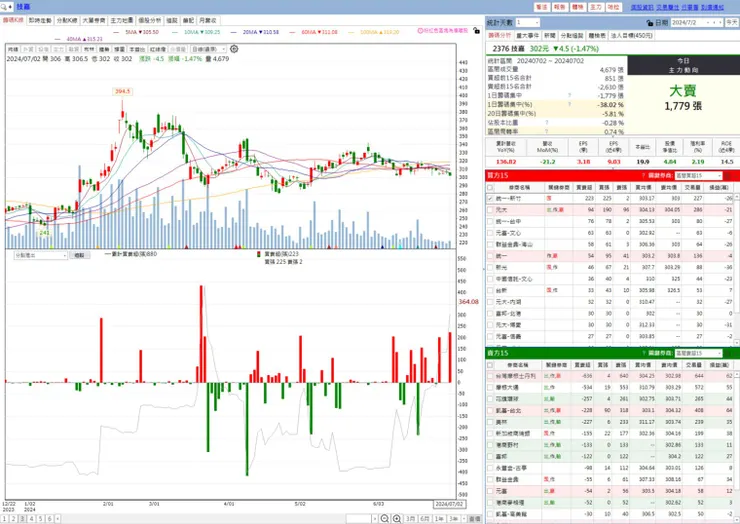Switch to the 月營收 tab
This screenshot has height=524, width=740.
pyautogui.click(x=208, y=20)
